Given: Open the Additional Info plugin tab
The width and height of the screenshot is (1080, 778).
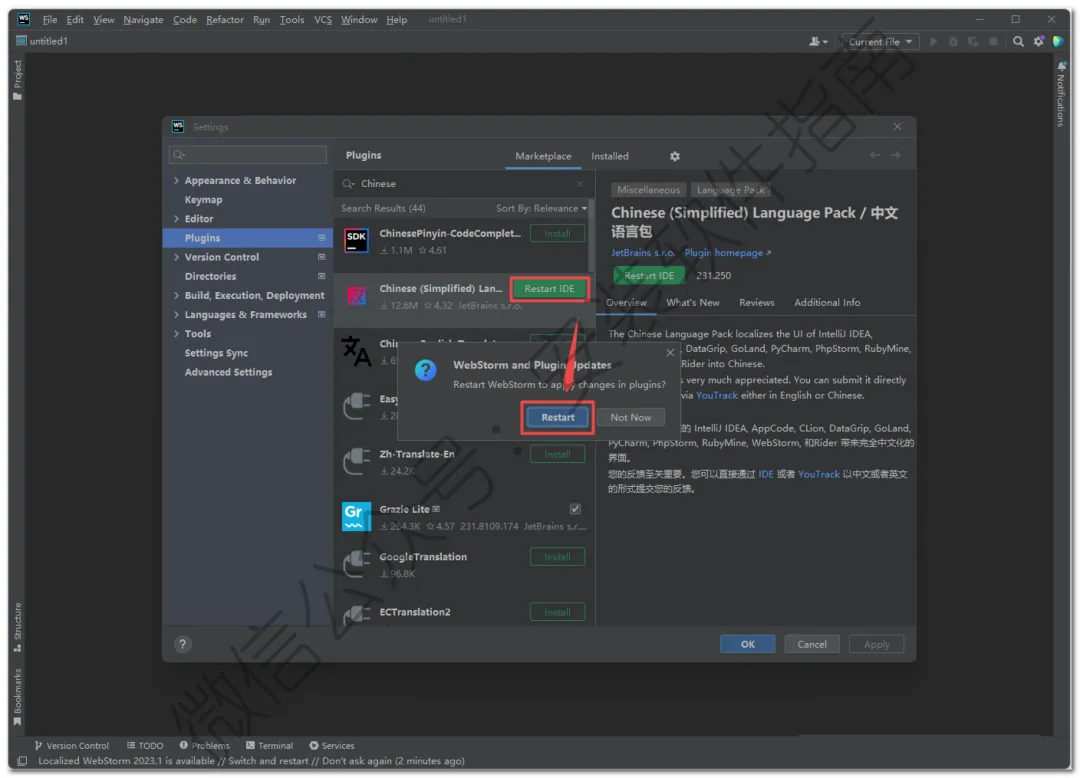Looking at the screenshot, I should click(827, 302).
